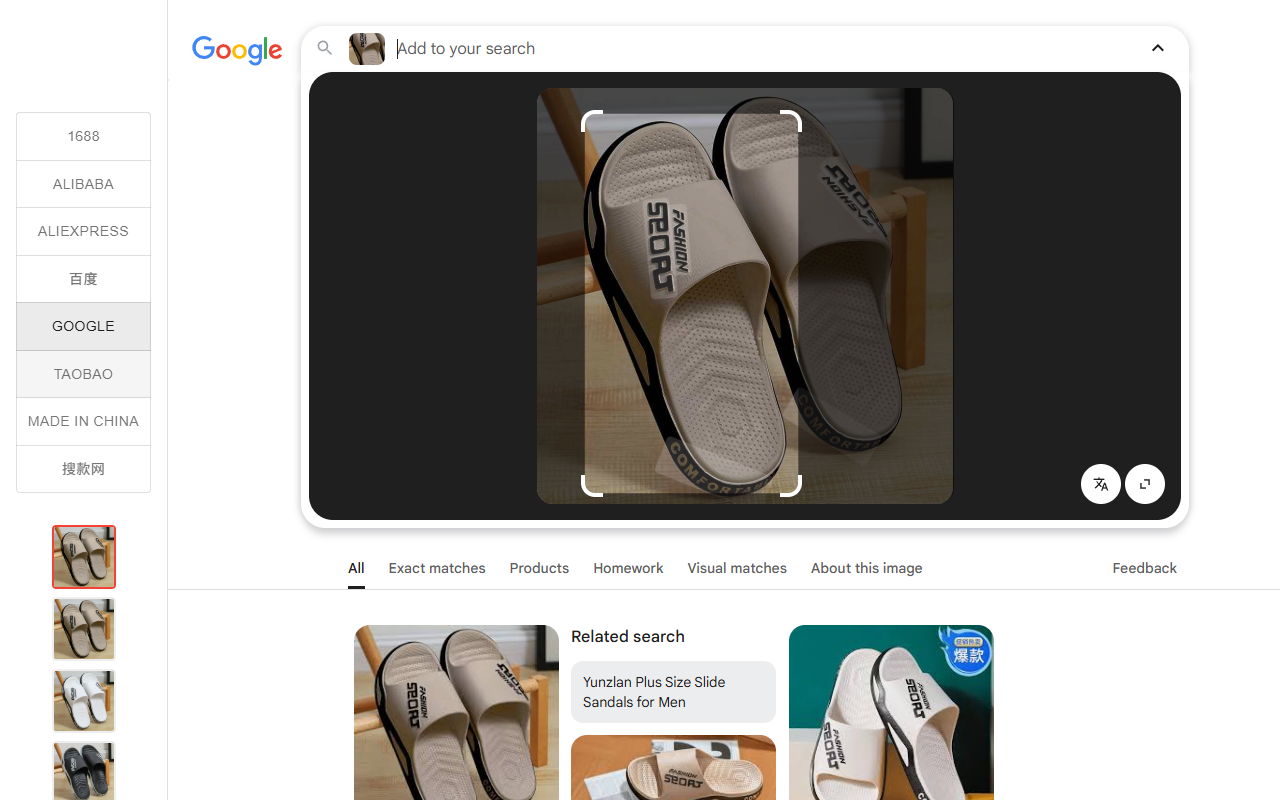Choose ALIBABA from the sidebar

(83, 184)
